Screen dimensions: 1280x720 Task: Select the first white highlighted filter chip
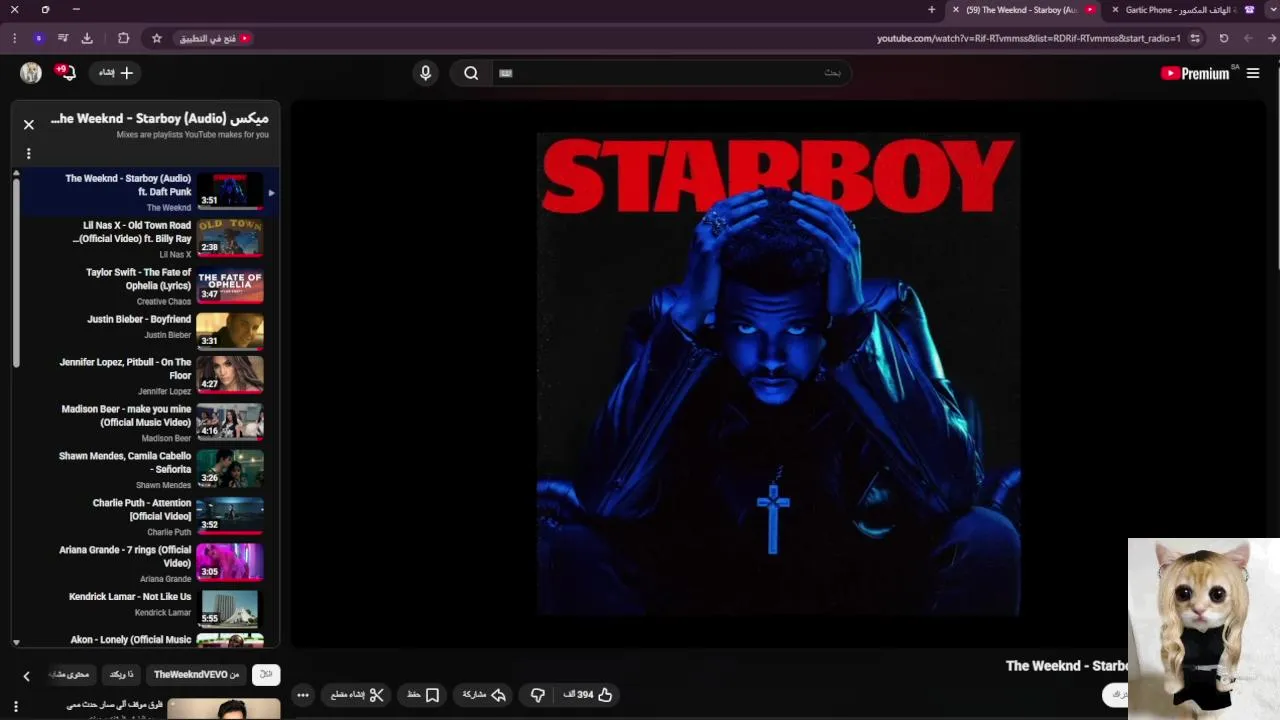tap(266, 675)
